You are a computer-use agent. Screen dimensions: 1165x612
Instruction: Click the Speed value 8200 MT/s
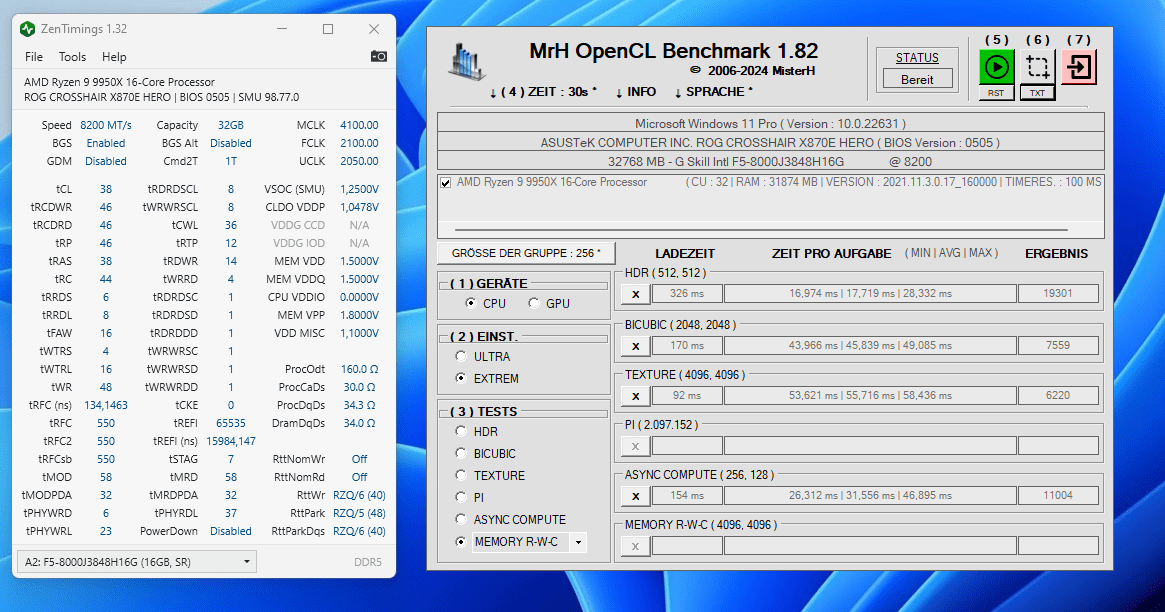[106, 125]
